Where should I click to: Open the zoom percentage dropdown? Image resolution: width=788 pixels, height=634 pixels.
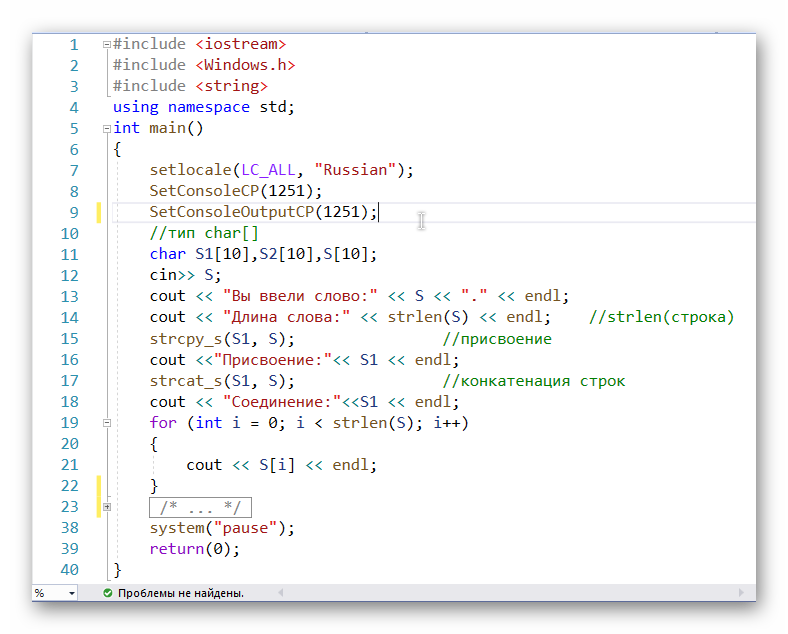click(x=71, y=593)
